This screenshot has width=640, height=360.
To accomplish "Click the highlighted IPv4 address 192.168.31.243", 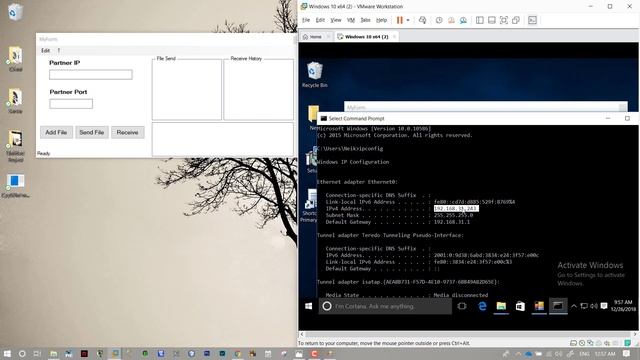I will pos(456,209).
